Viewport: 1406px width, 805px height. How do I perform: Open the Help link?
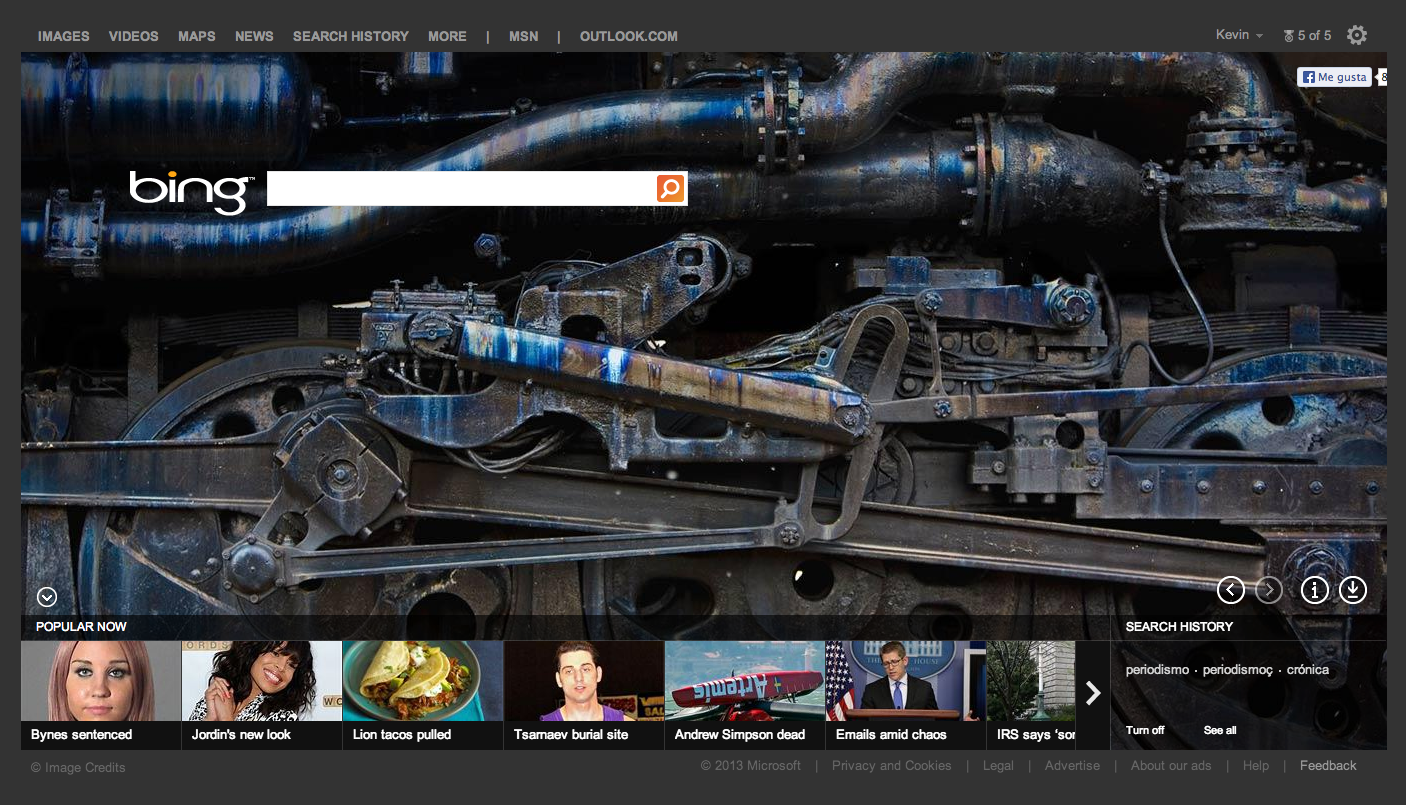[x=1256, y=766]
